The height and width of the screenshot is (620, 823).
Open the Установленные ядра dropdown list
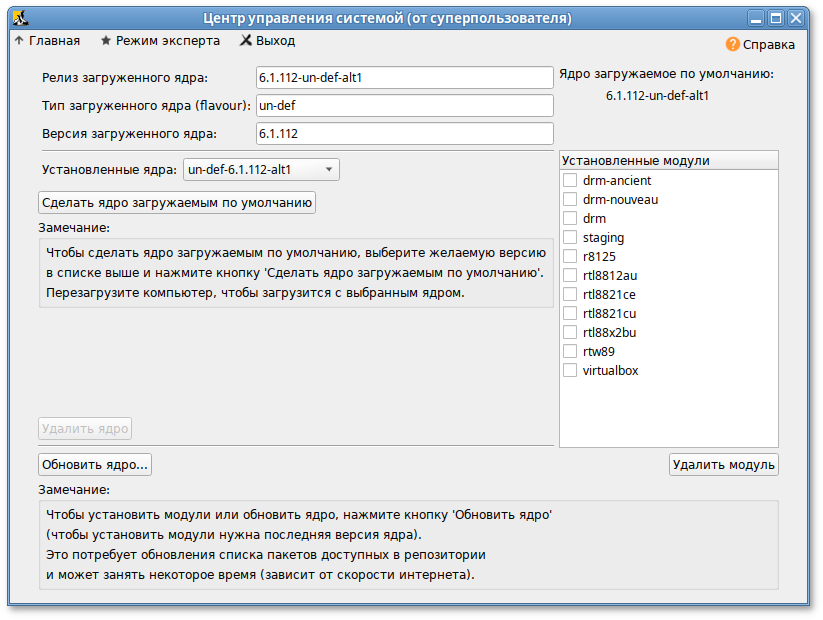tap(262, 170)
